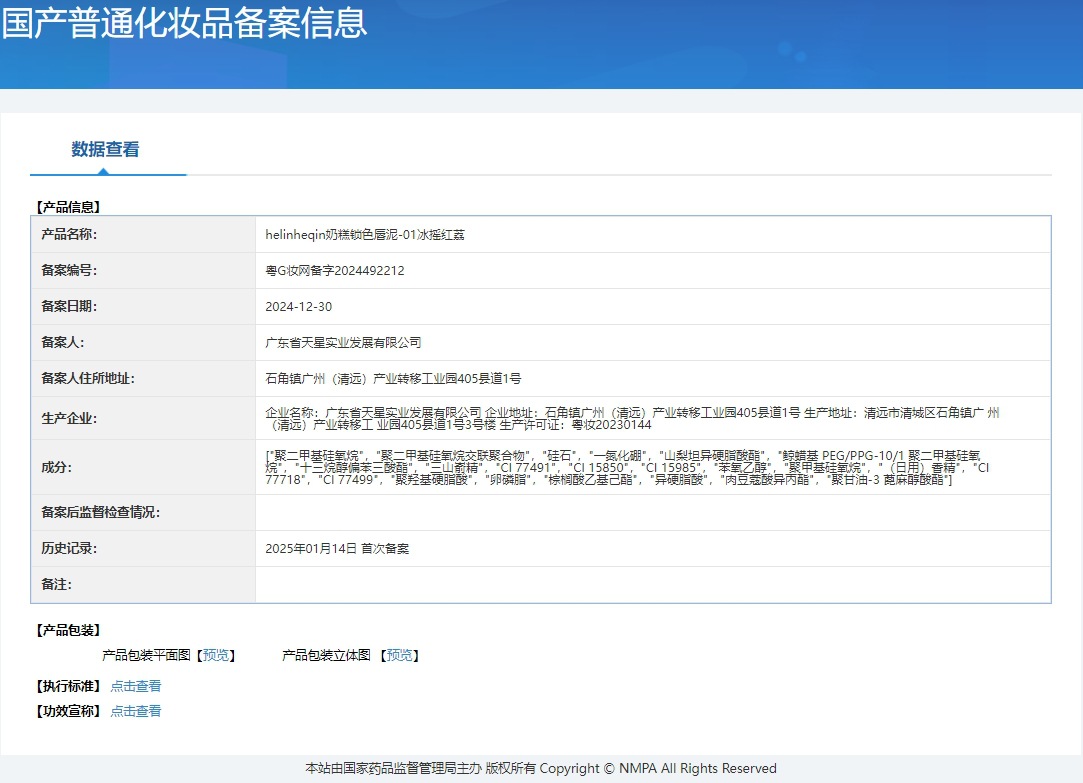Click the 【产品包装】 section heading
The height and width of the screenshot is (783, 1083).
tap(68, 630)
